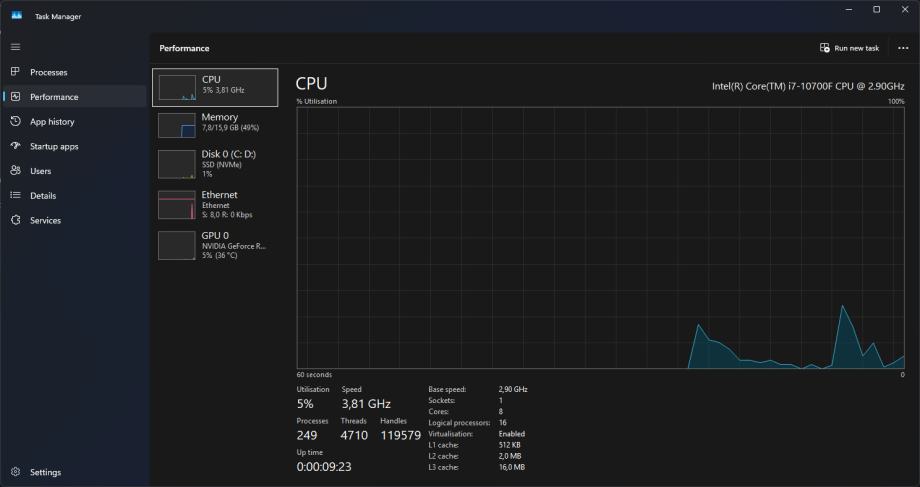Image resolution: width=920 pixels, height=487 pixels.
Task: Click the Task Manager app icon in title bar
Action: [x=16, y=16]
